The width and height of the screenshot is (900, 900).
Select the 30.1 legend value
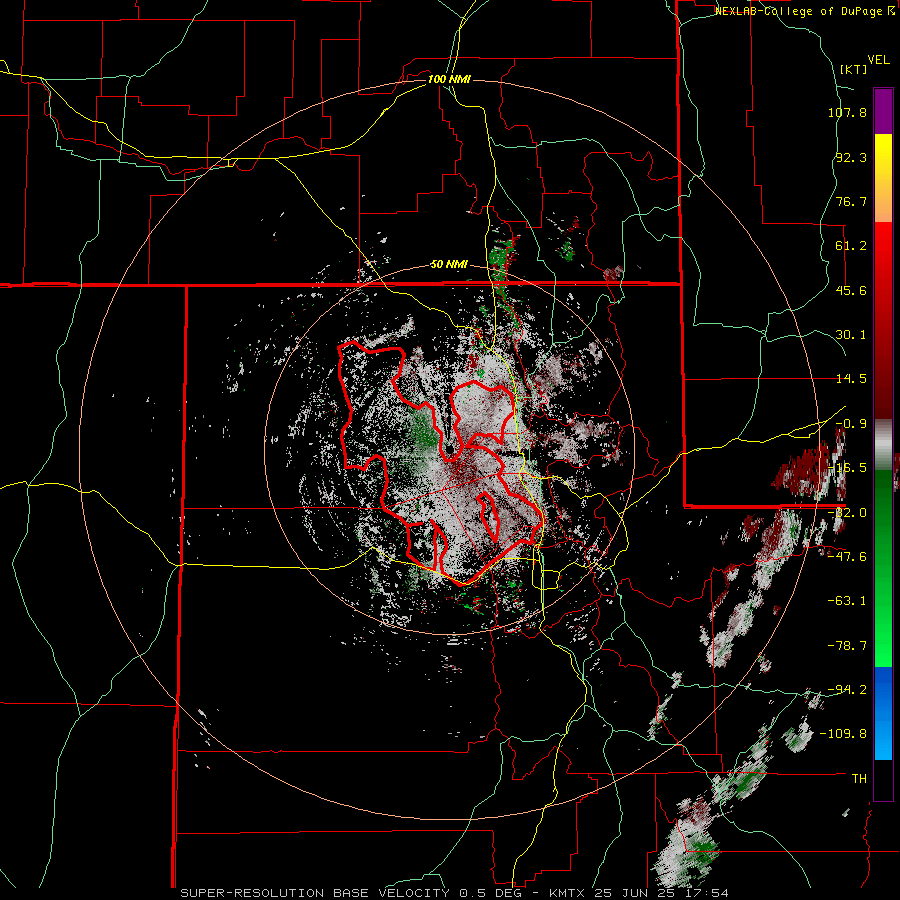(851, 335)
